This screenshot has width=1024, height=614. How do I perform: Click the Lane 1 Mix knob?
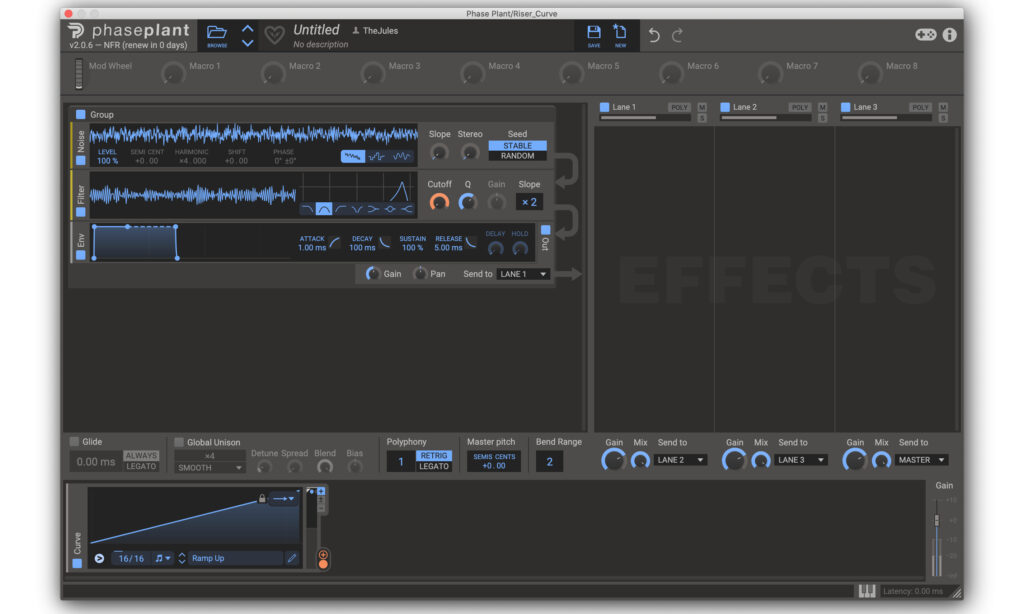640,460
